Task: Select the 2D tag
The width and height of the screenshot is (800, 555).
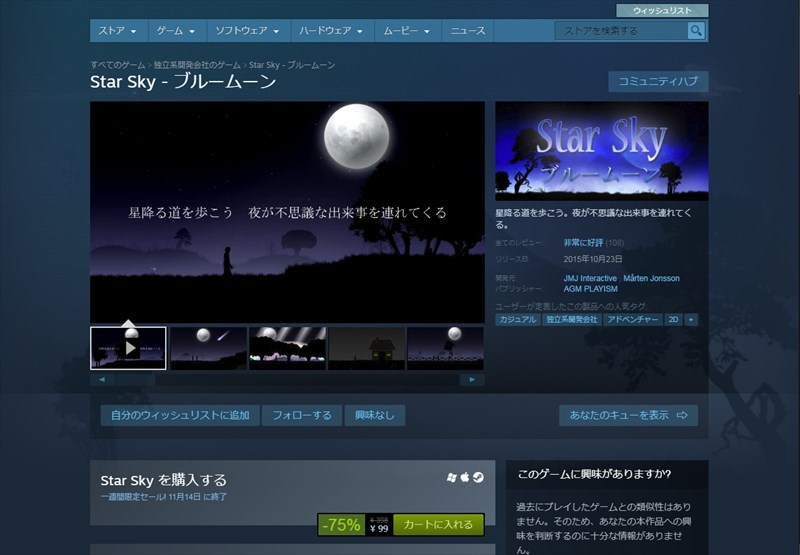Action: coord(673,319)
